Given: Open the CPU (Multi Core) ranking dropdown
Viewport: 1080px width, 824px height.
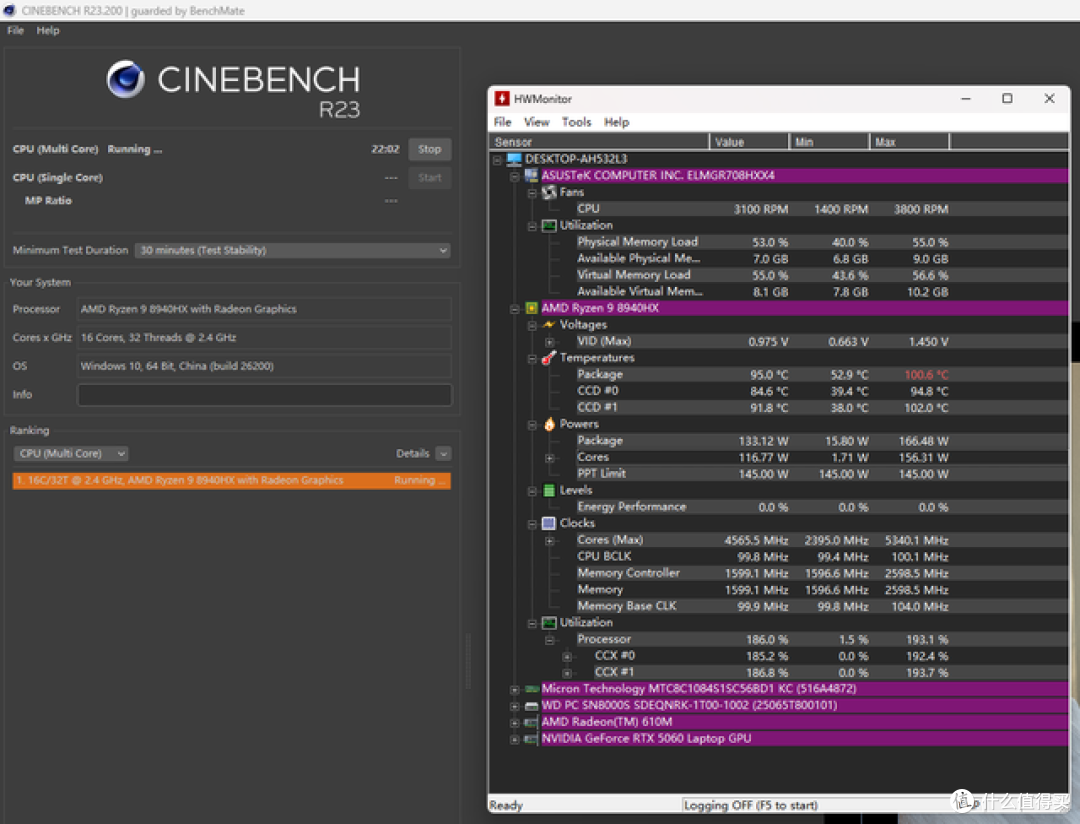Looking at the screenshot, I should click(x=70, y=453).
